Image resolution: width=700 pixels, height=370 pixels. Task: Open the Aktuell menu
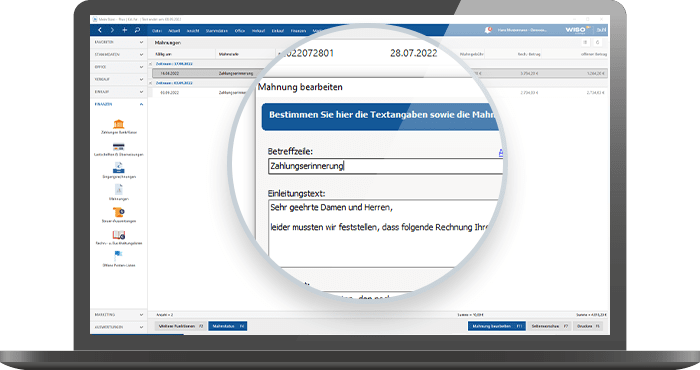174,31
